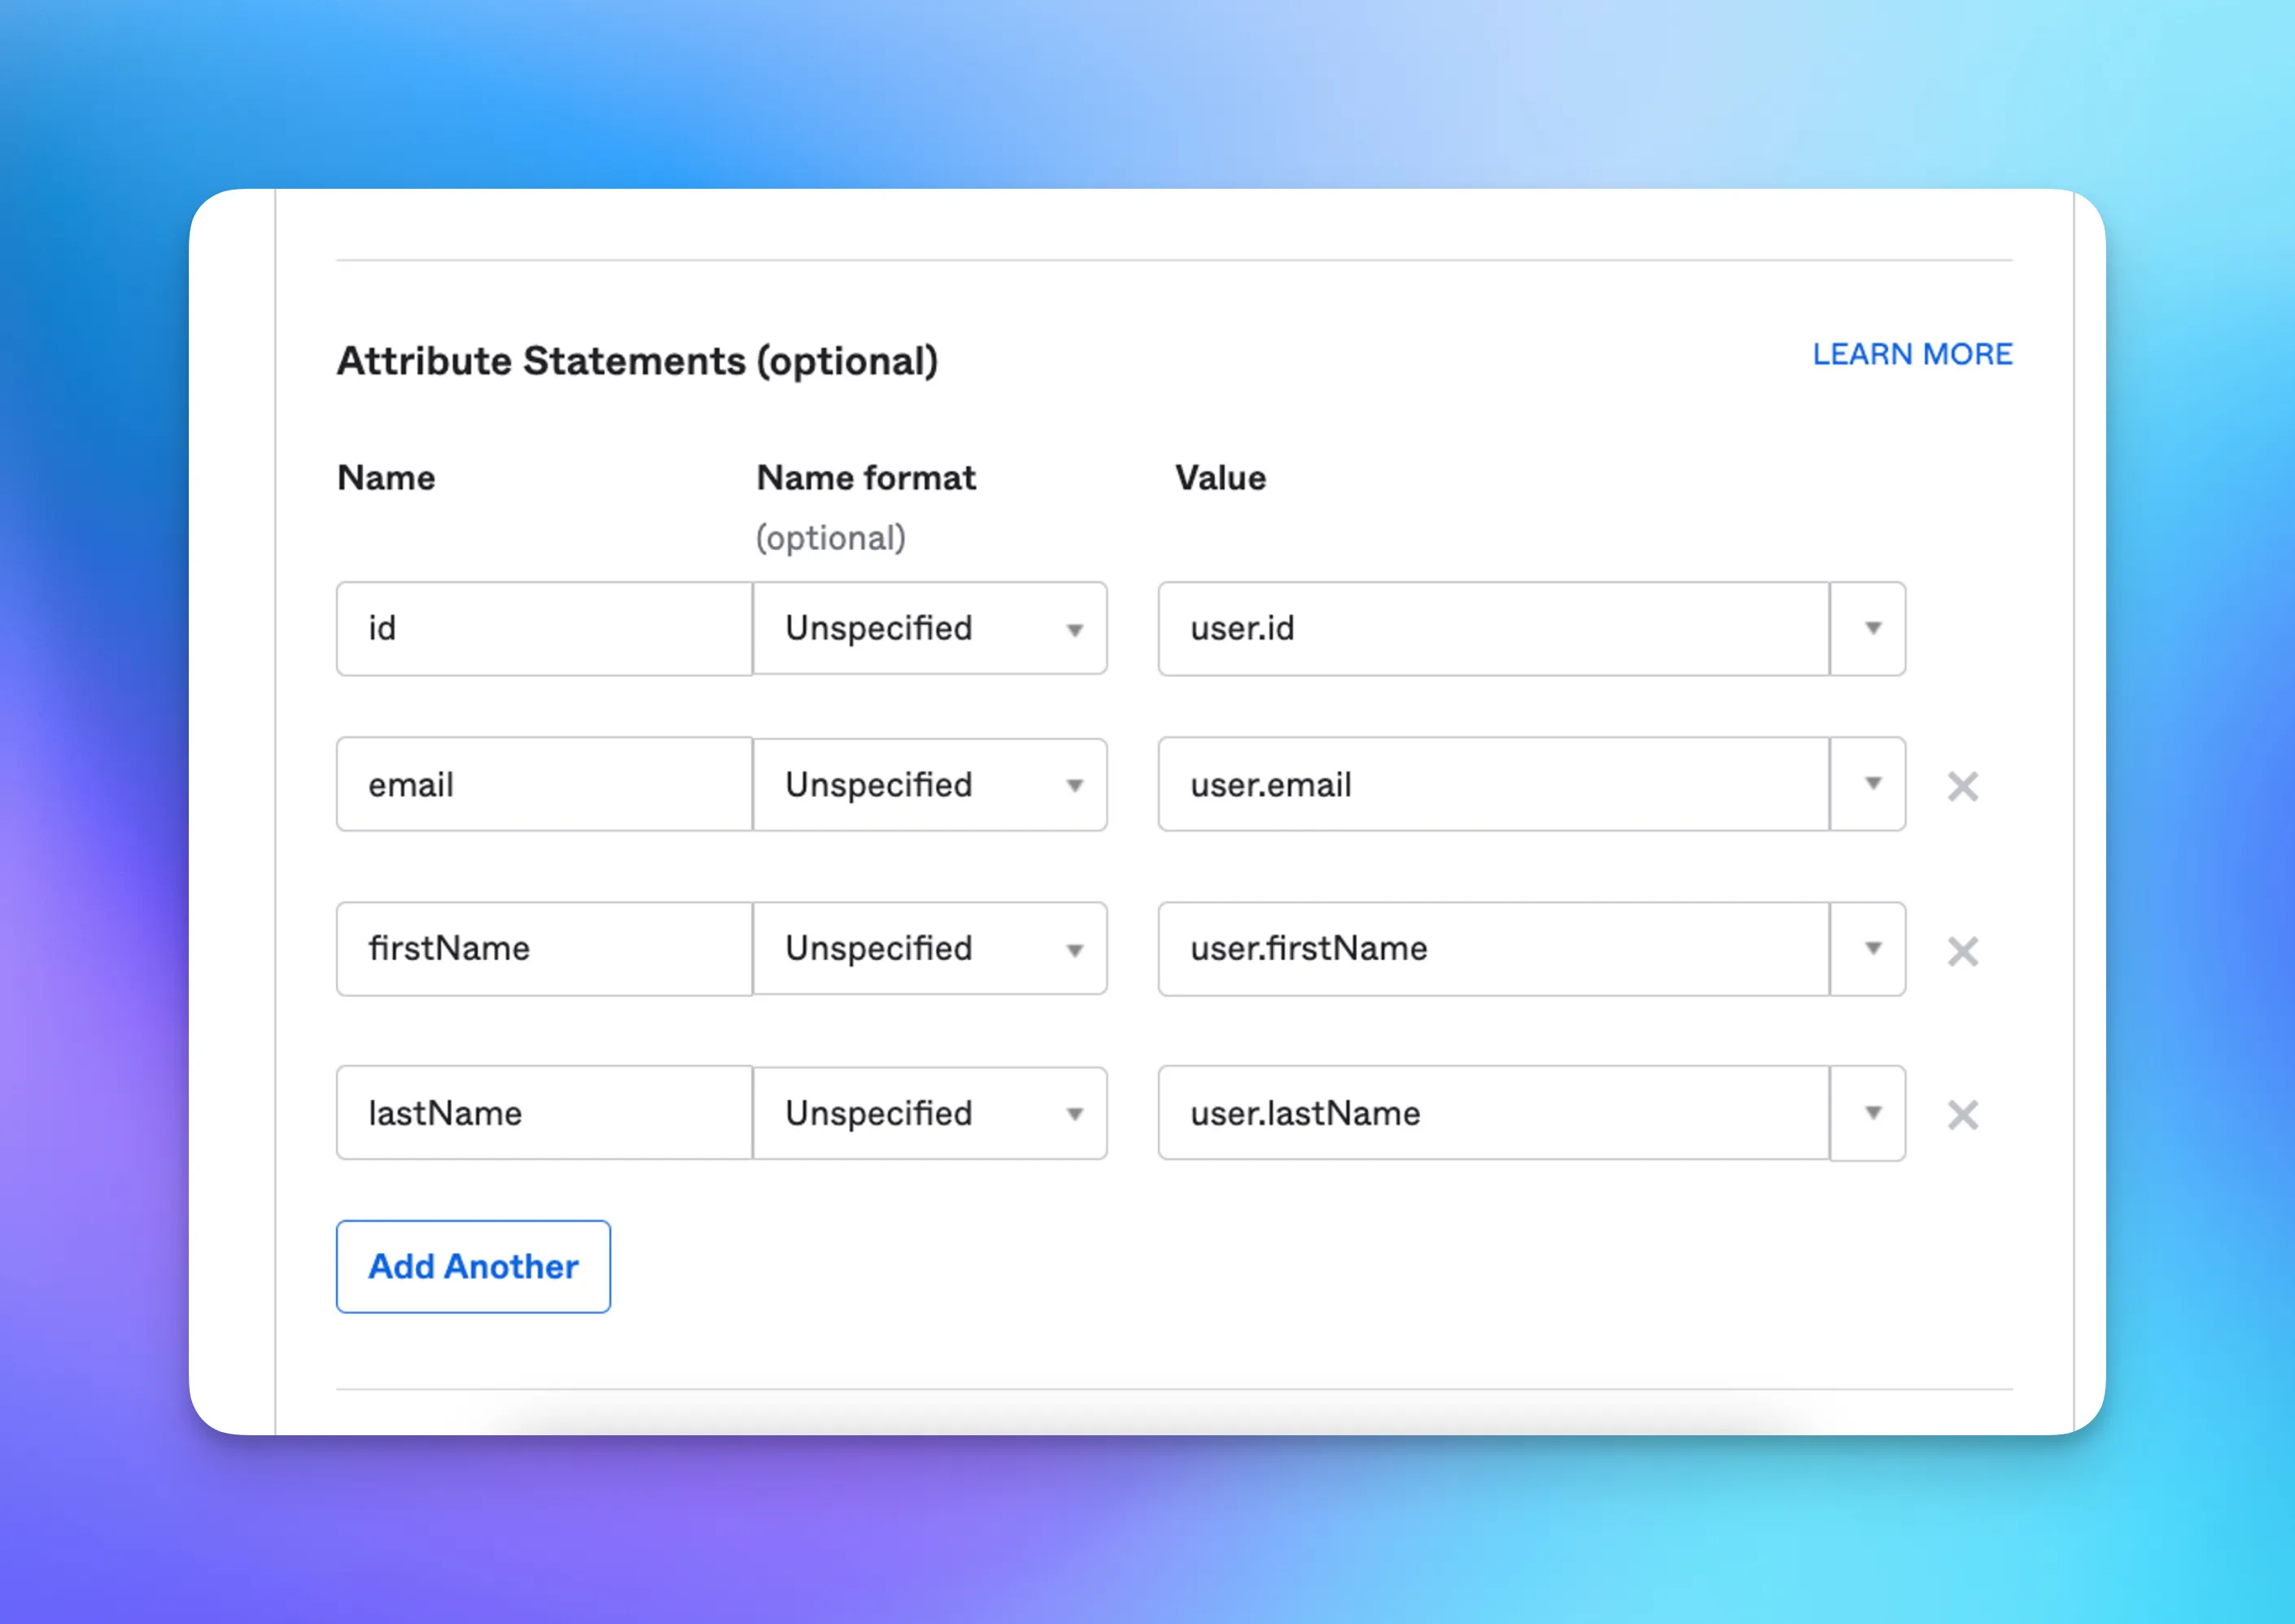Edit the user.id value field
The height and width of the screenshot is (1624, 2295).
pos(1494,628)
